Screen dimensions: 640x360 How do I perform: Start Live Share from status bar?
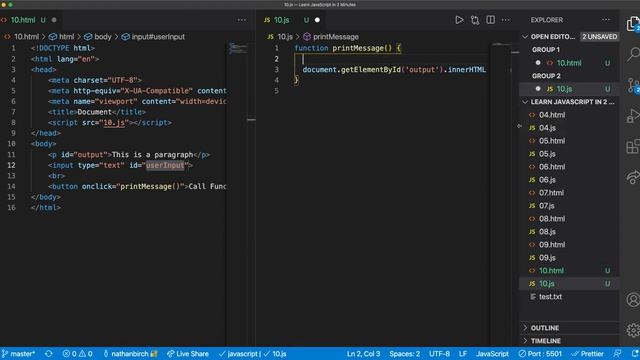click(188, 354)
